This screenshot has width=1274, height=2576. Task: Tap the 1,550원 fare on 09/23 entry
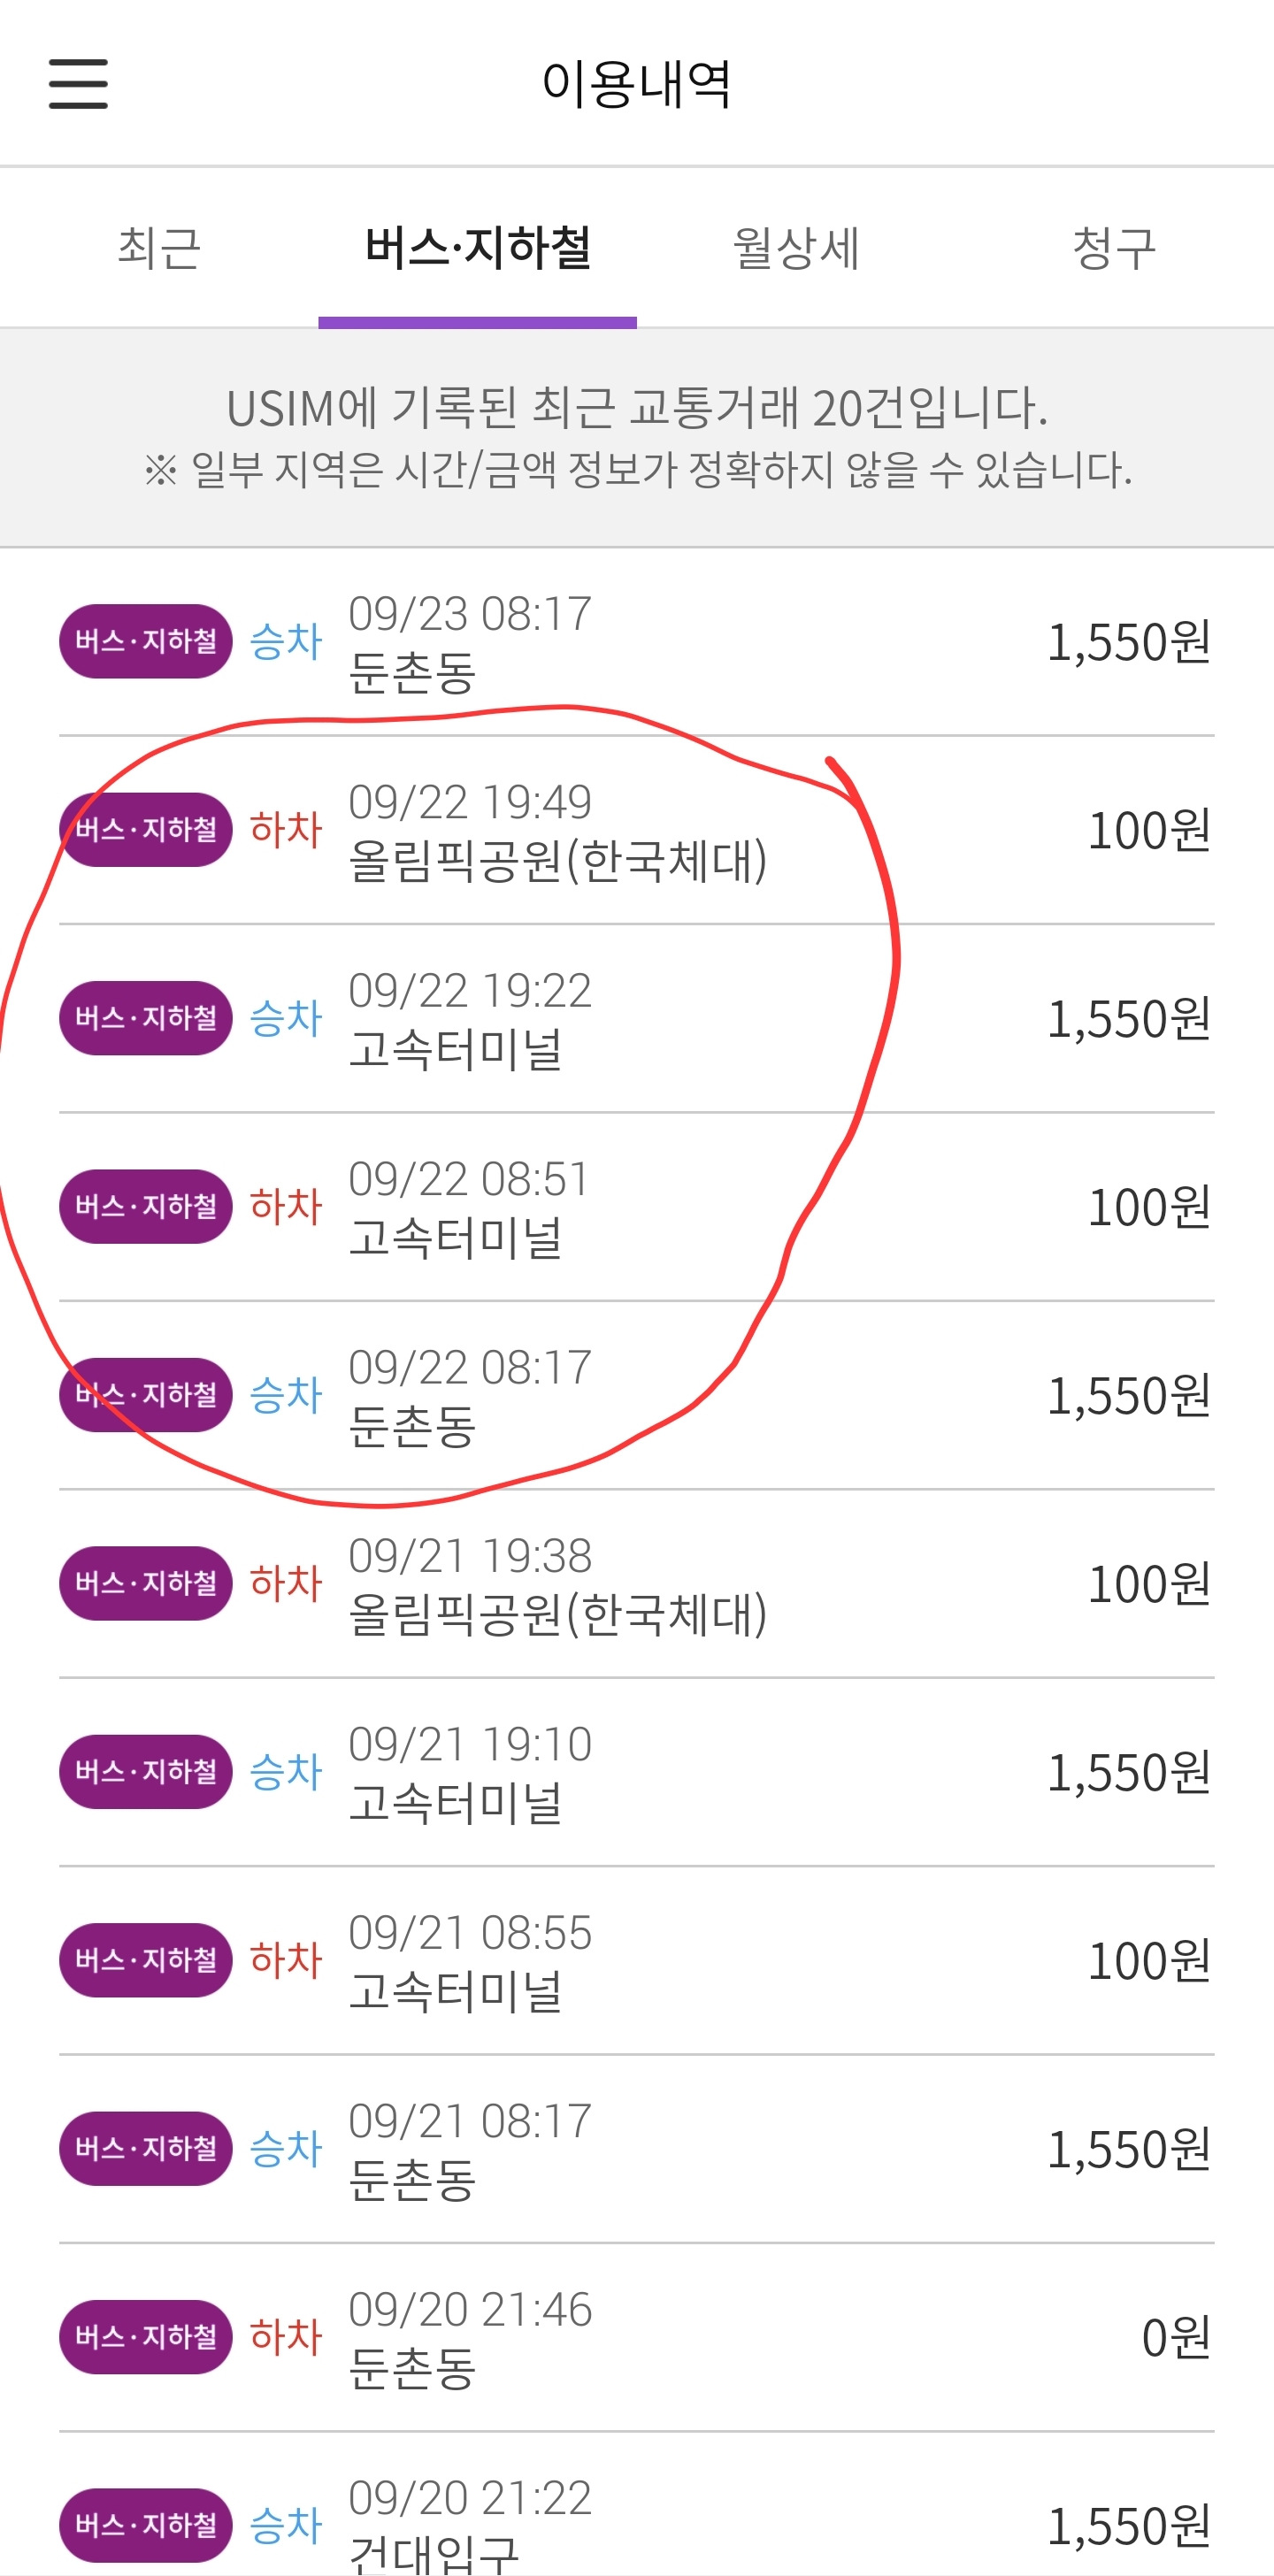coord(1129,642)
